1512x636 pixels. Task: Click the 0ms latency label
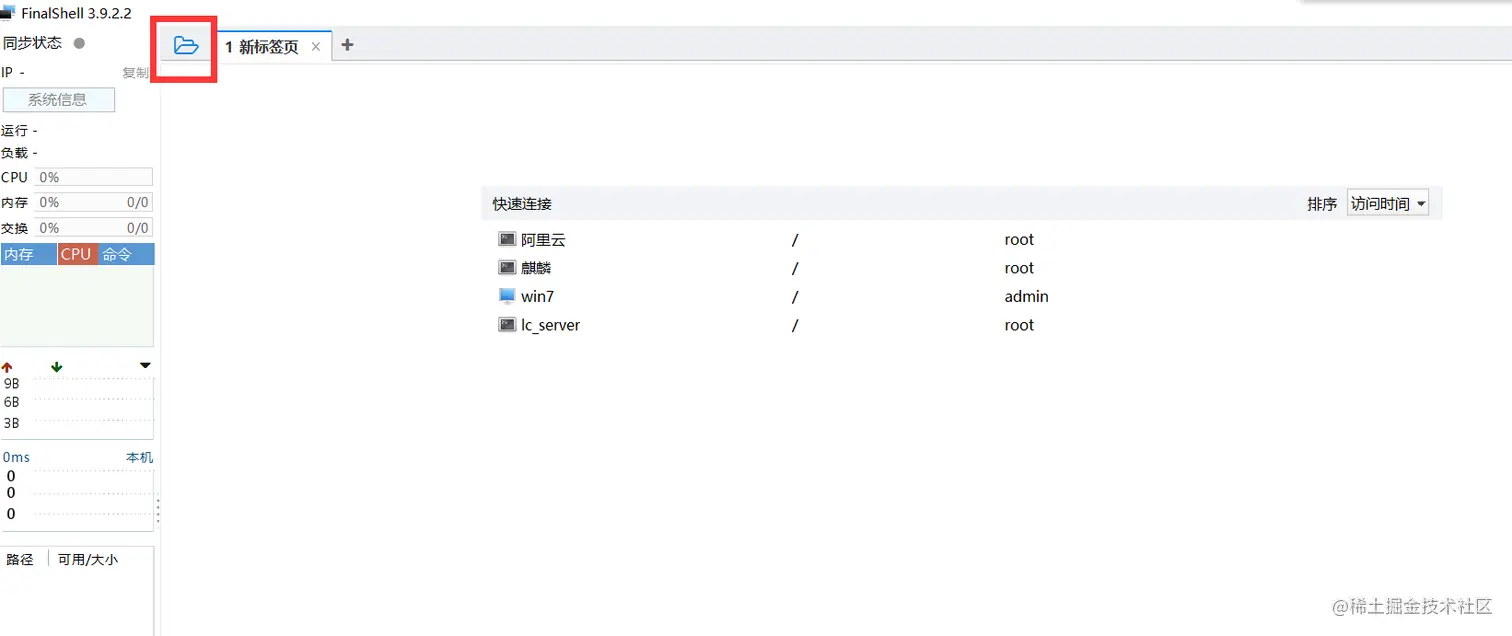click(16, 457)
